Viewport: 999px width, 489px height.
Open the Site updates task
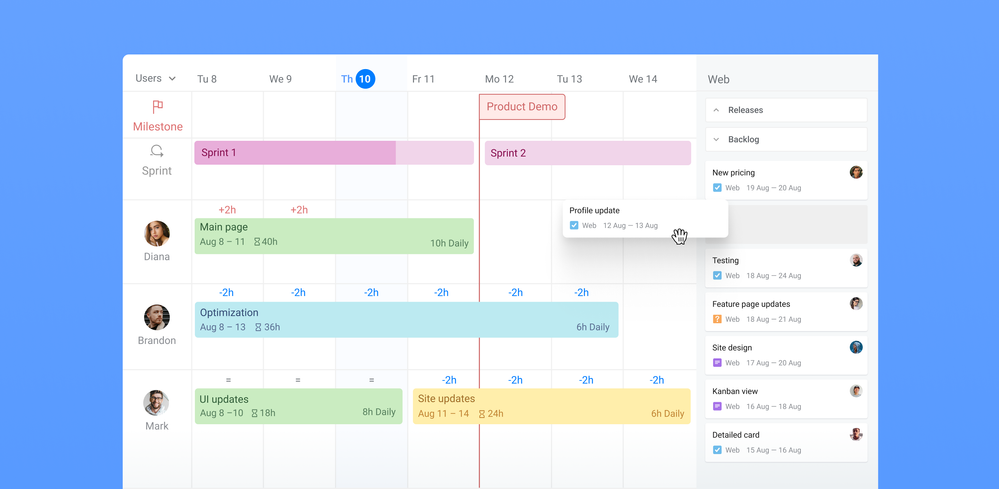(x=552, y=406)
